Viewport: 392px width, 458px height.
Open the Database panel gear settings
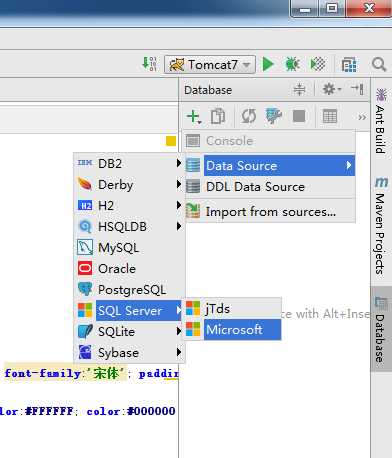(331, 89)
